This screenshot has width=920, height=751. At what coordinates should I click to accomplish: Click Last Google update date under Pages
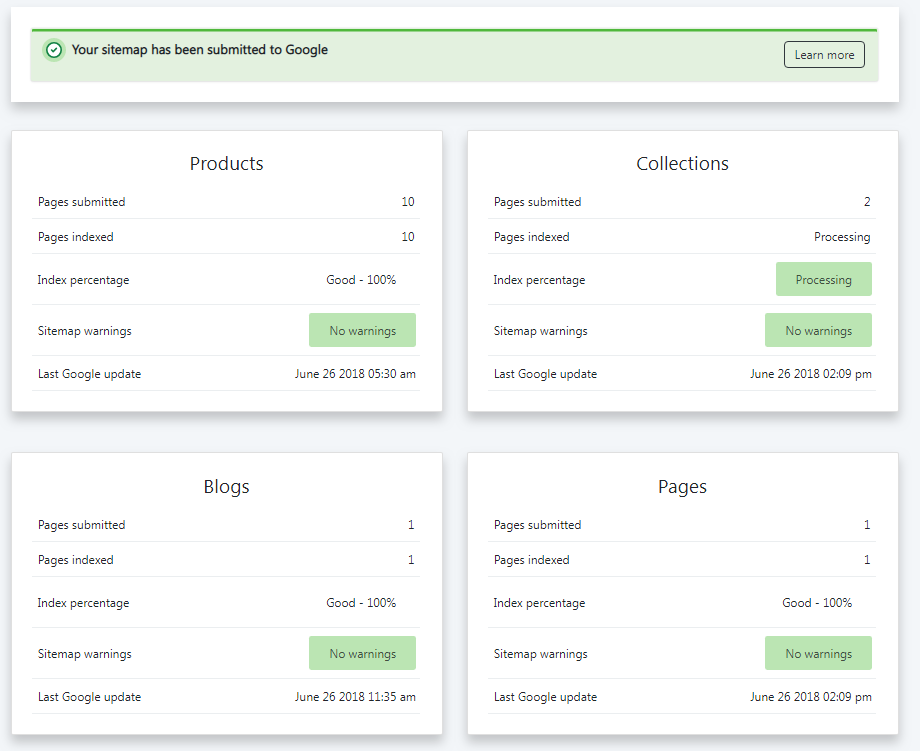[x=812, y=696]
